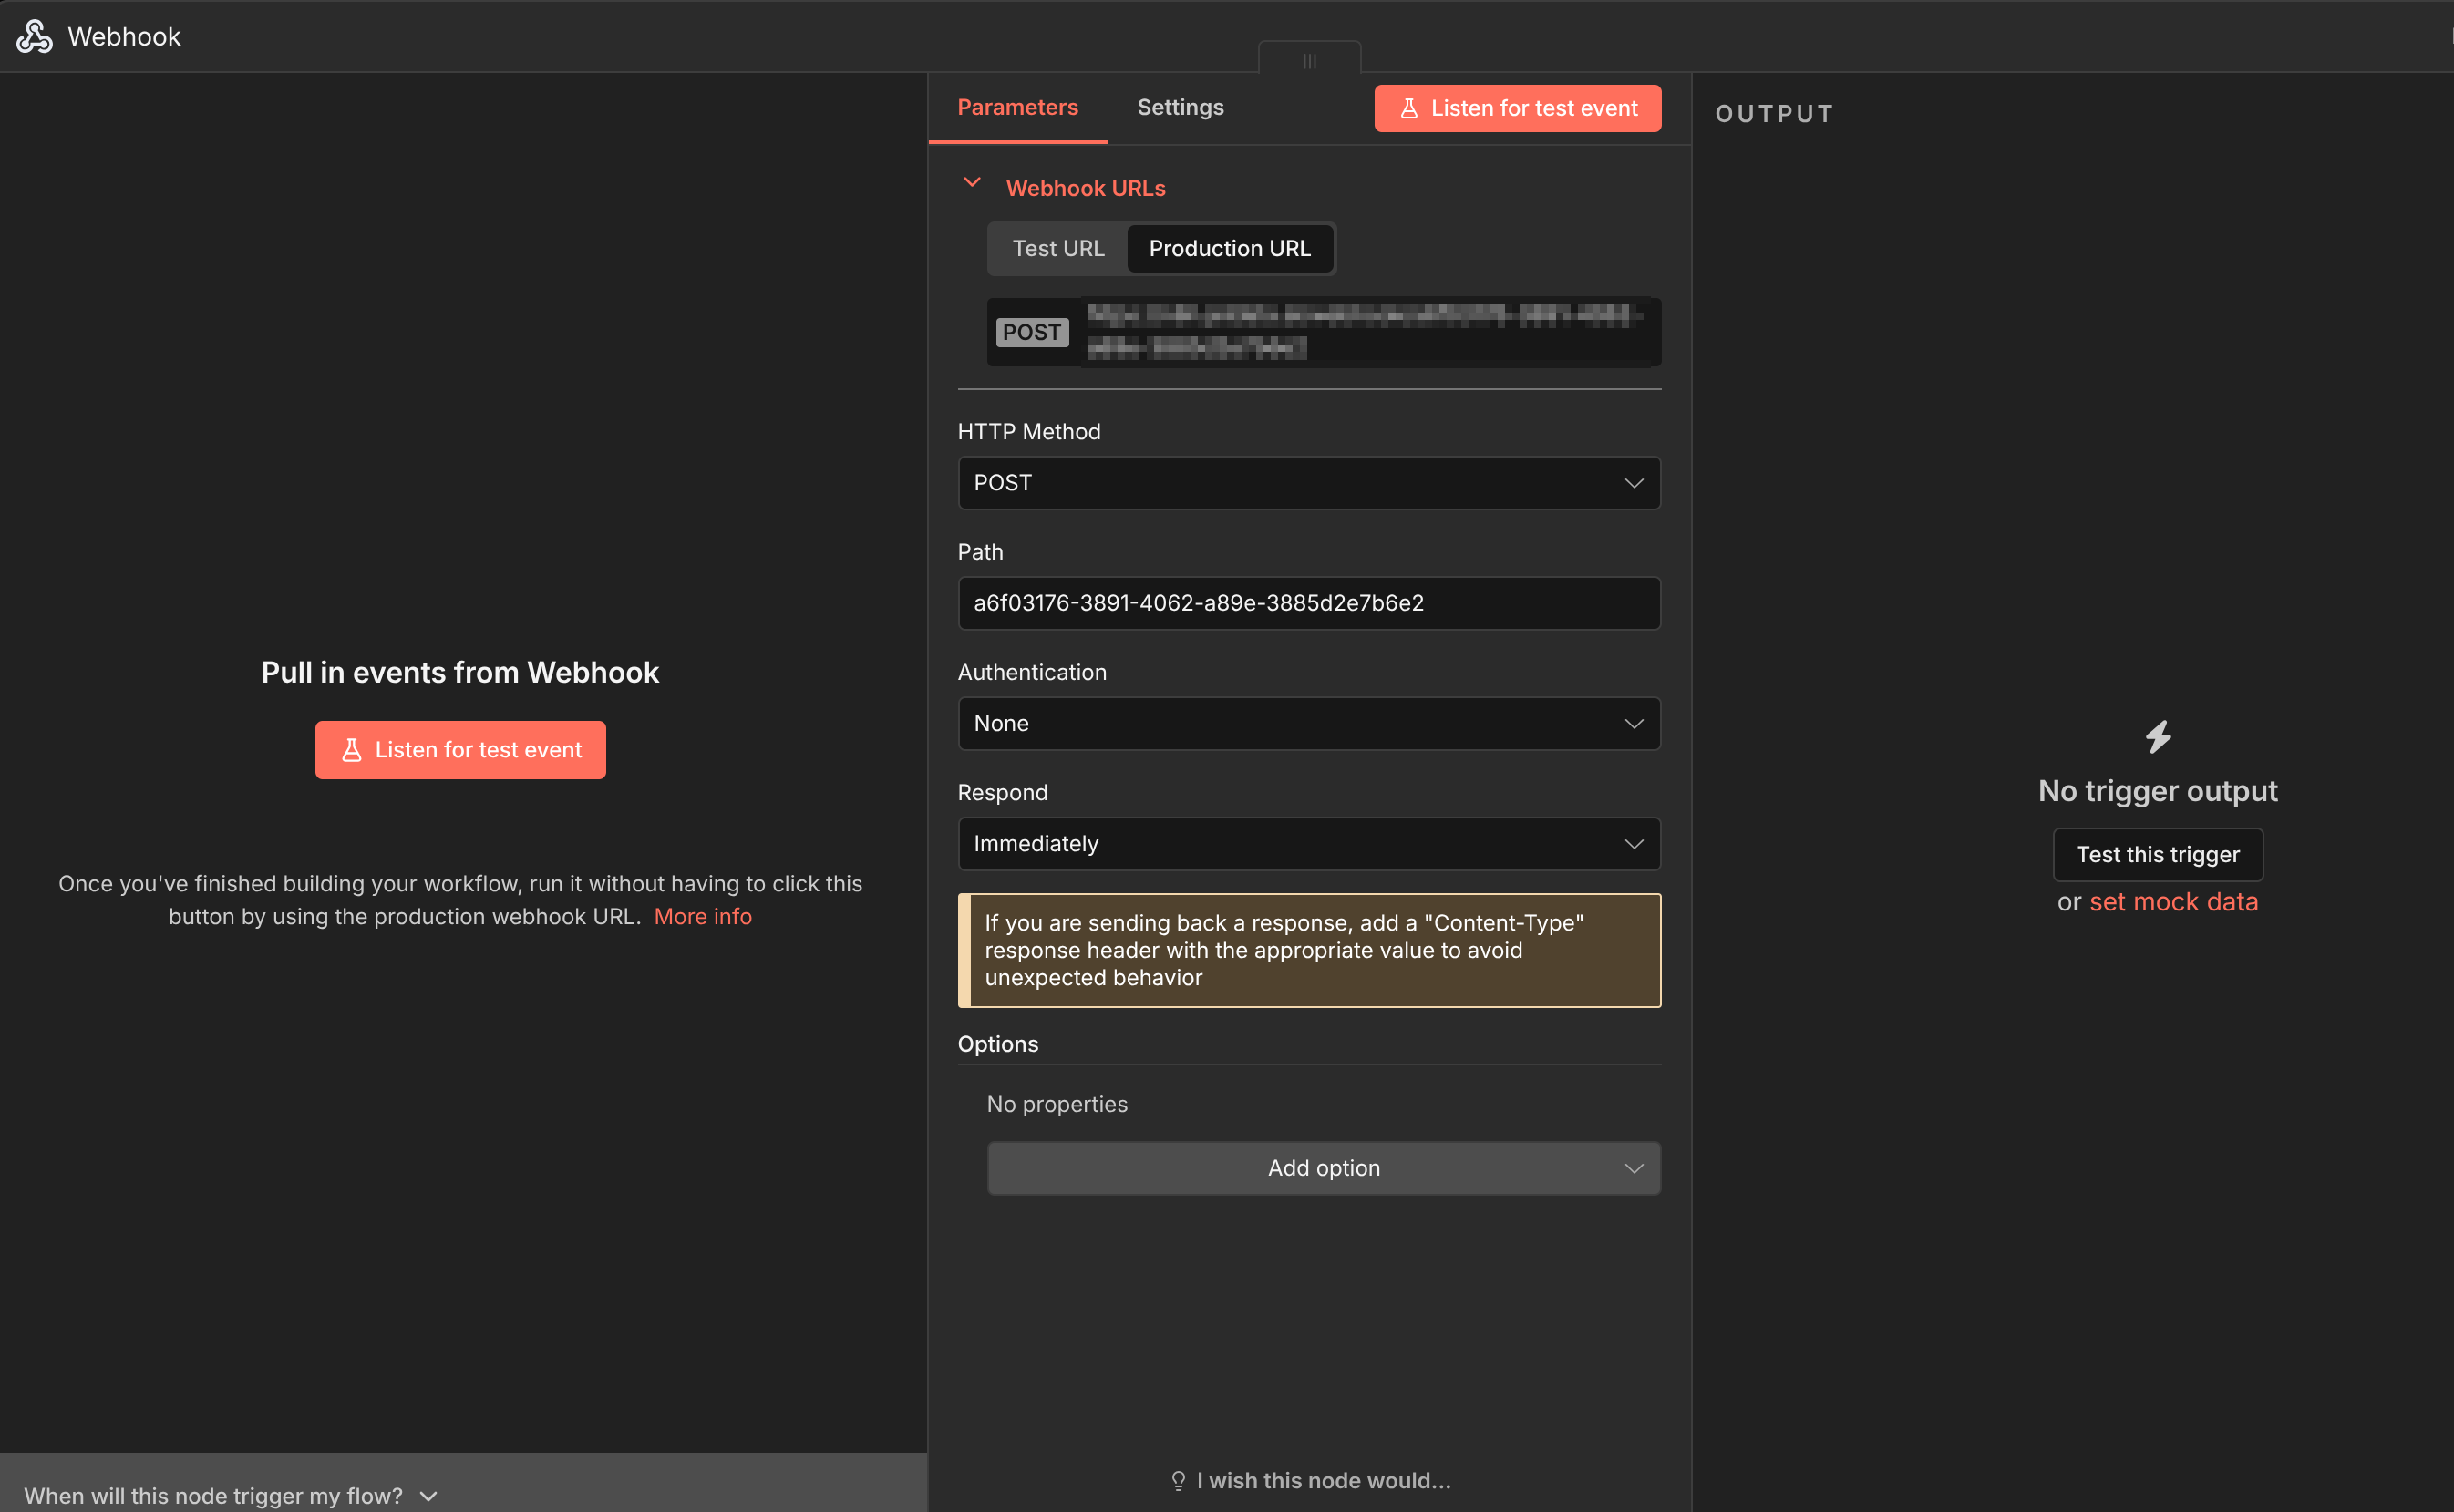2454x1512 pixels.
Task: Click the More info link
Action: click(x=702, y=916)
